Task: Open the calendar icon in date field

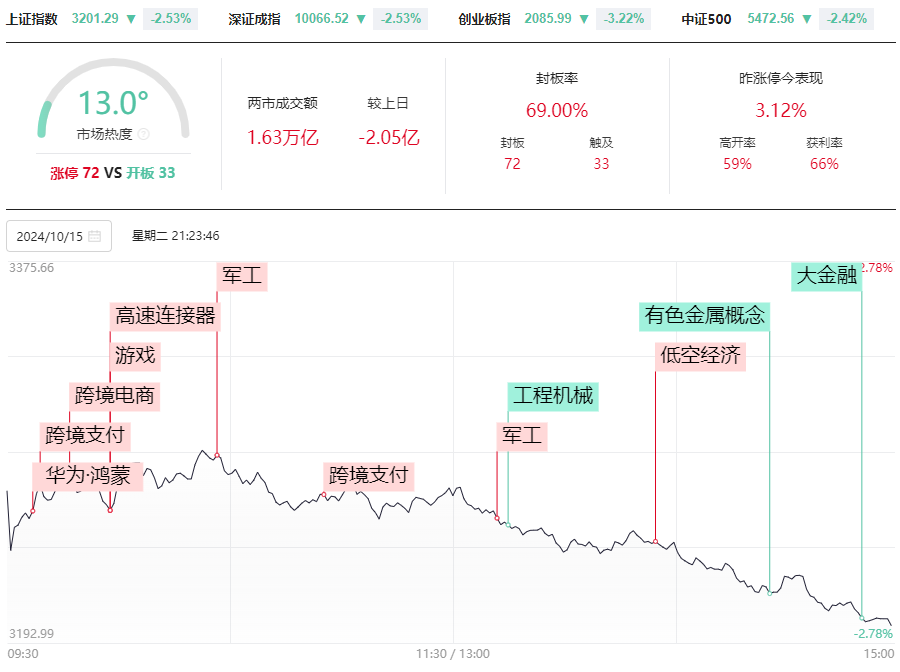Action: [x=95, y=236]
